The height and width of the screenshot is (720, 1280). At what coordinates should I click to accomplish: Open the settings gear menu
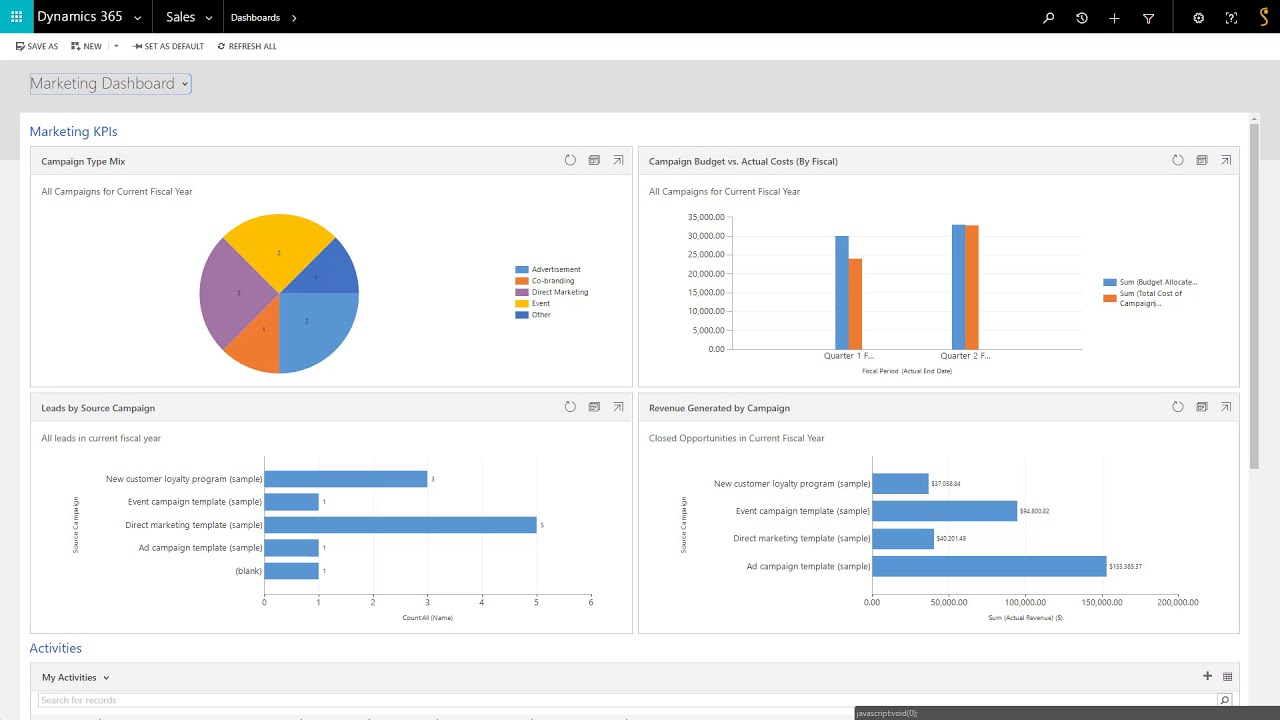coord(1198,17)
